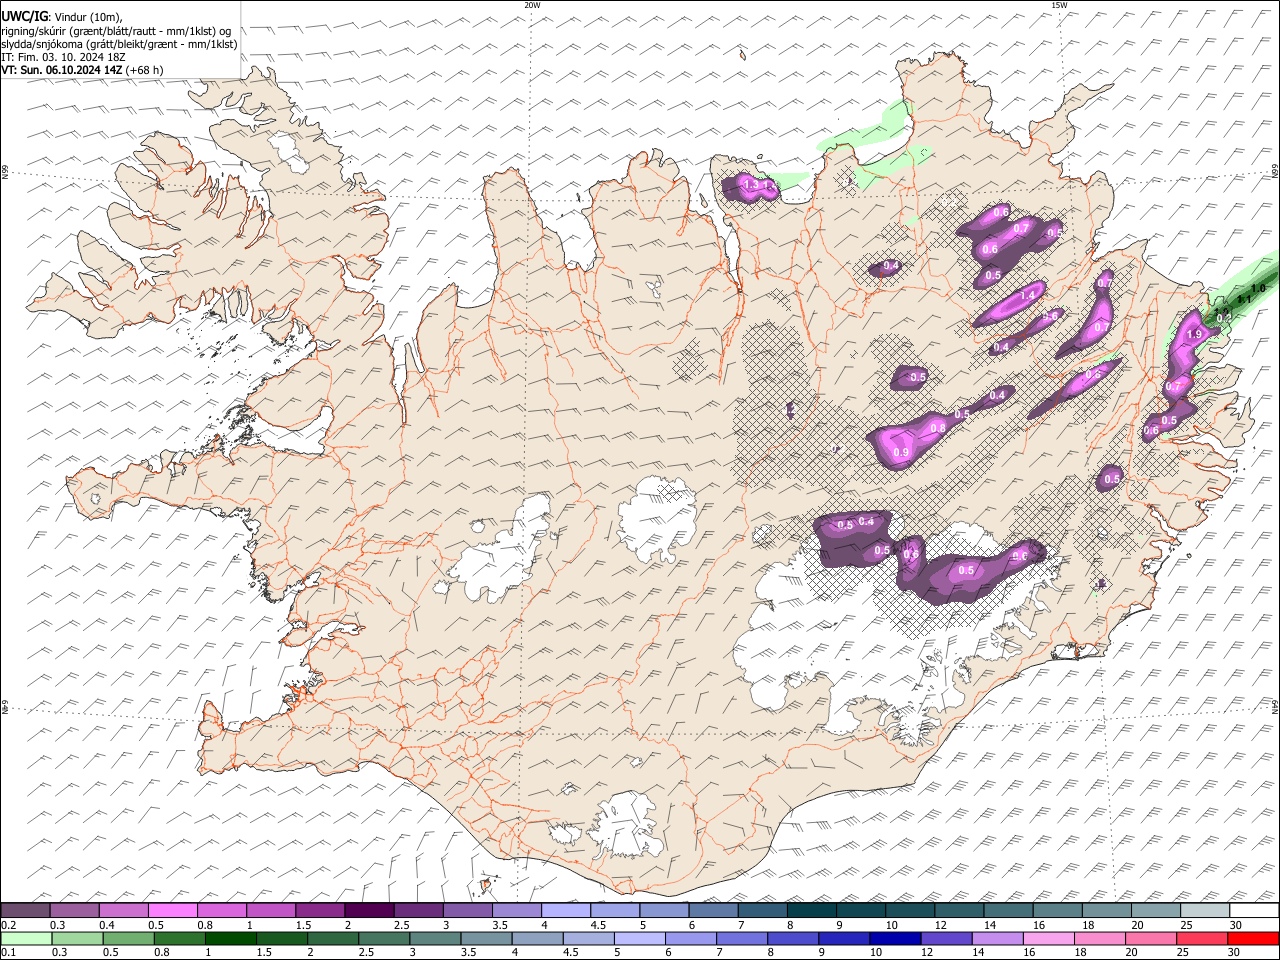1280x960 pixels.
Task: Click the 'IT: Fim. 03. 10. 2024 18Z' initial time line
Action: [x=64, y=57]
